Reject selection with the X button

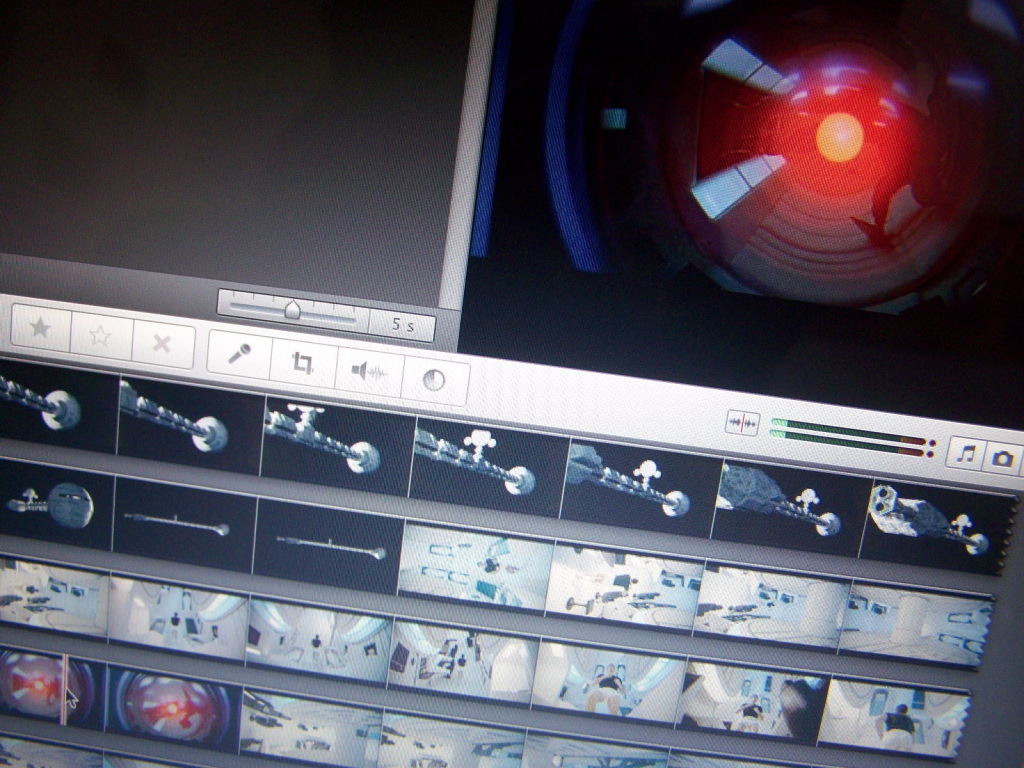tap(163, 343)
